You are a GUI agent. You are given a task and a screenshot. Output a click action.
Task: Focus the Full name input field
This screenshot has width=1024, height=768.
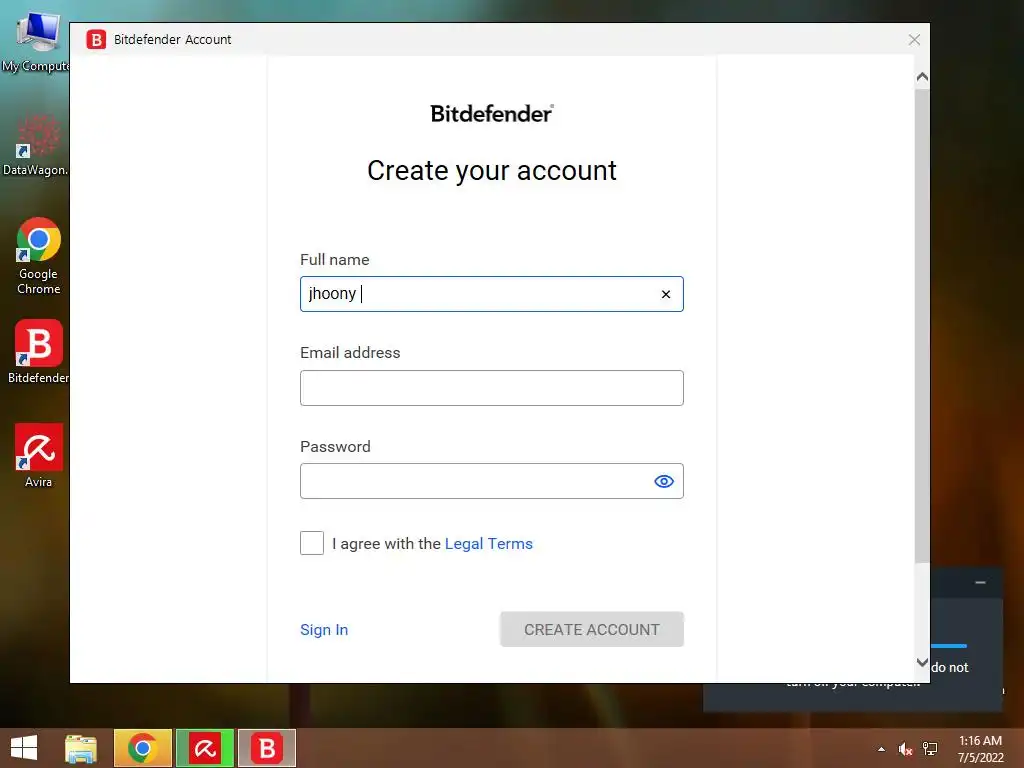click(492, 294)
